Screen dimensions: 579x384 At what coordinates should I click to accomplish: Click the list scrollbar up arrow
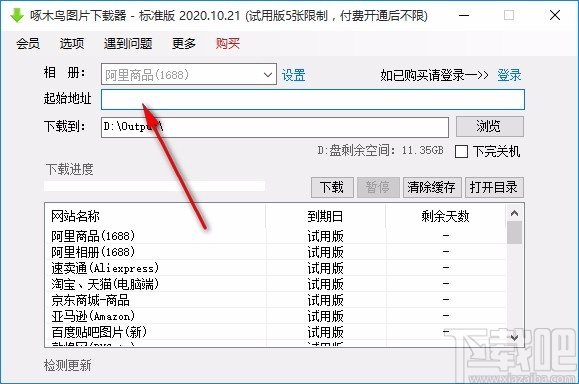pyautogui.click(x=514, y=213)
